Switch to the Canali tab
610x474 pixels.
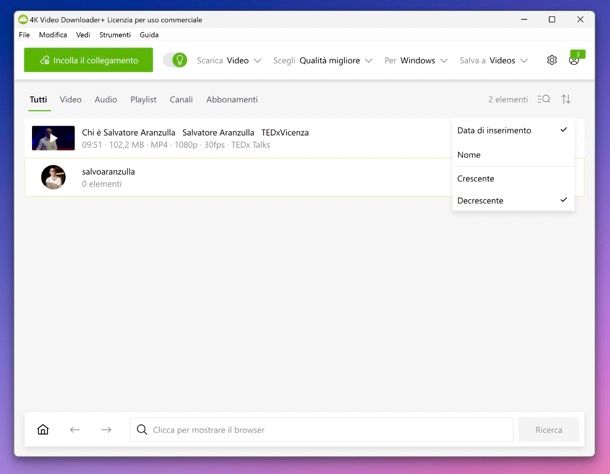coord(181,100)
